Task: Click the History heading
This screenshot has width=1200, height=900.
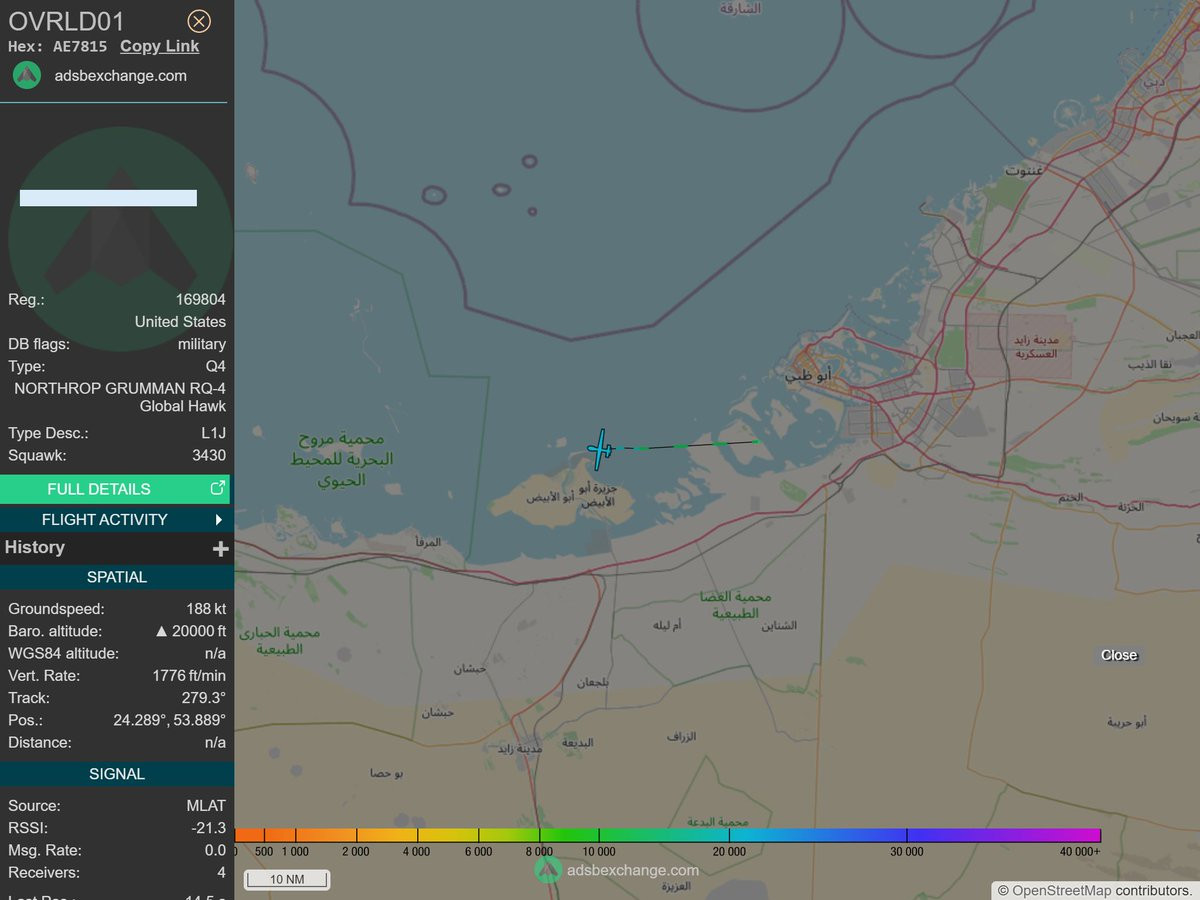Action: pyautogui.click(x=35, y=547)
